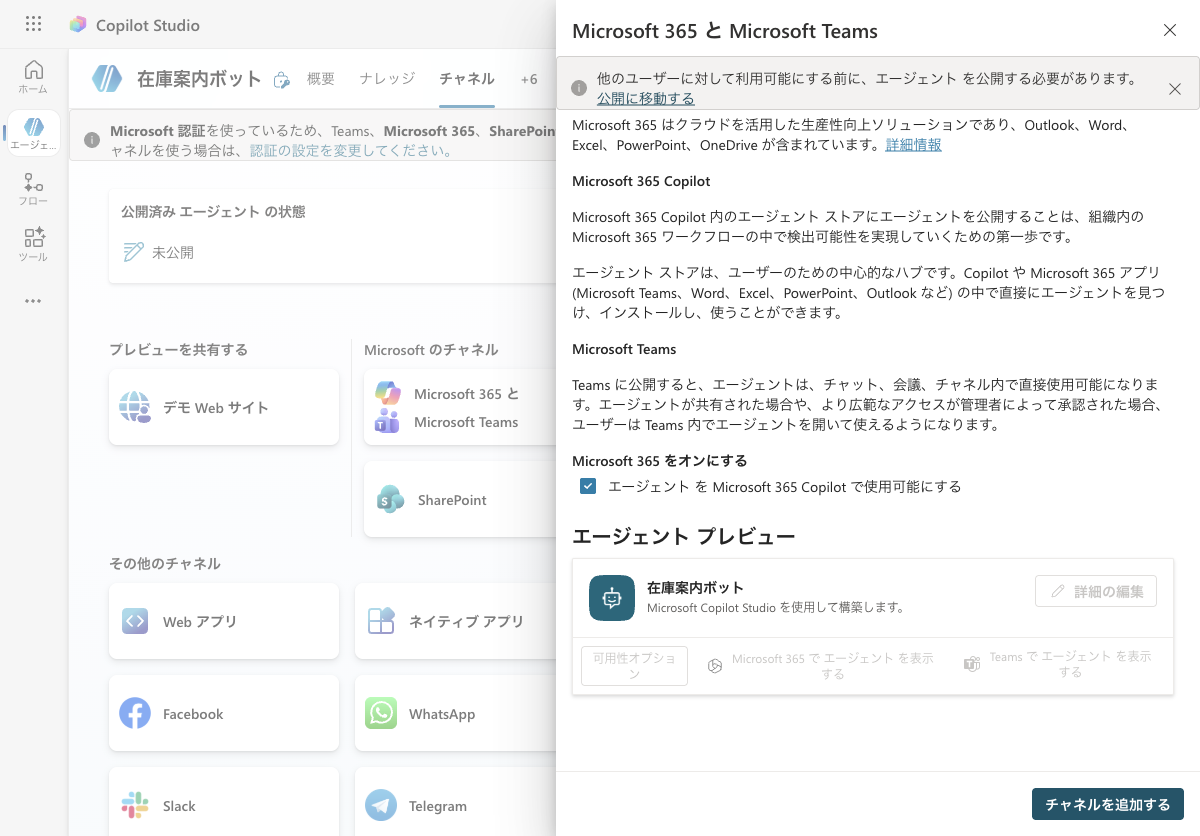Click the SharePoint channel icon
This screenshot has height=836, width=1200.
point(389,499)
